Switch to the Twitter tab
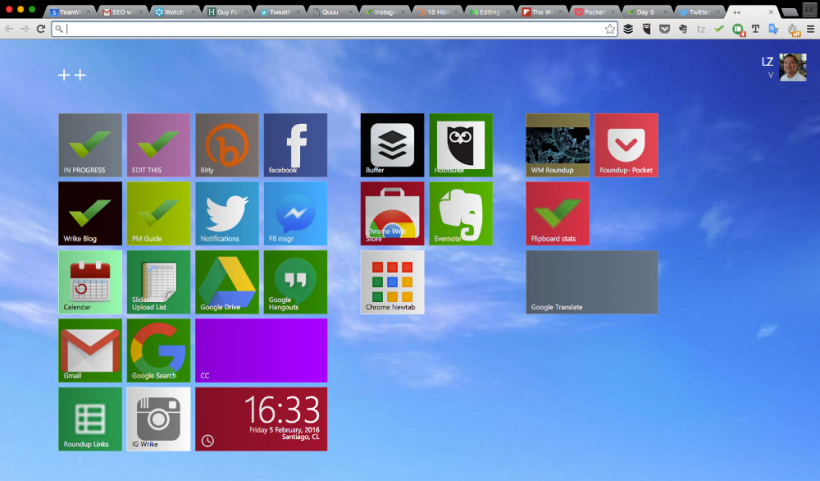This screenshot has height=481, width=820. [x=699, y=12]
